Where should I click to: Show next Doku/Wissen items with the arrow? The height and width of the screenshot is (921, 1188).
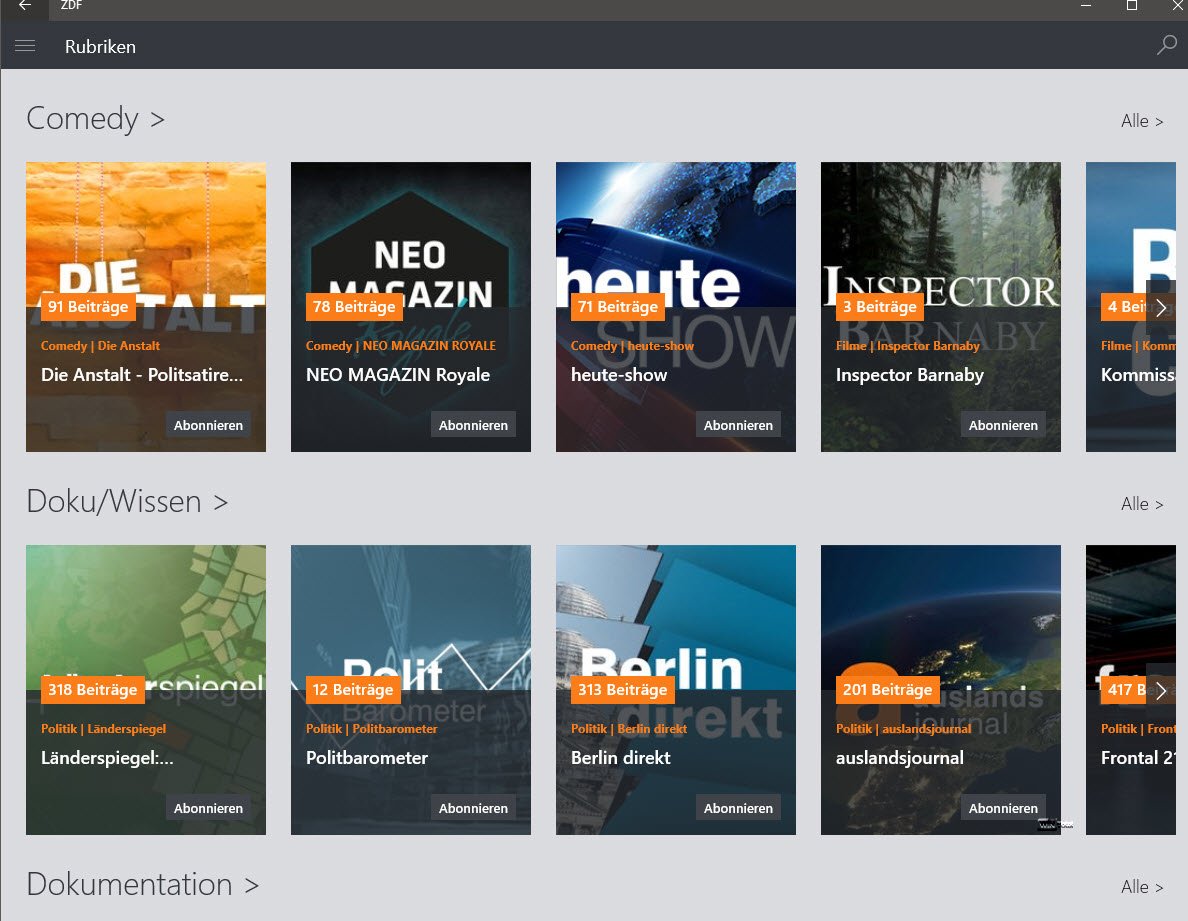[1161, 690]
